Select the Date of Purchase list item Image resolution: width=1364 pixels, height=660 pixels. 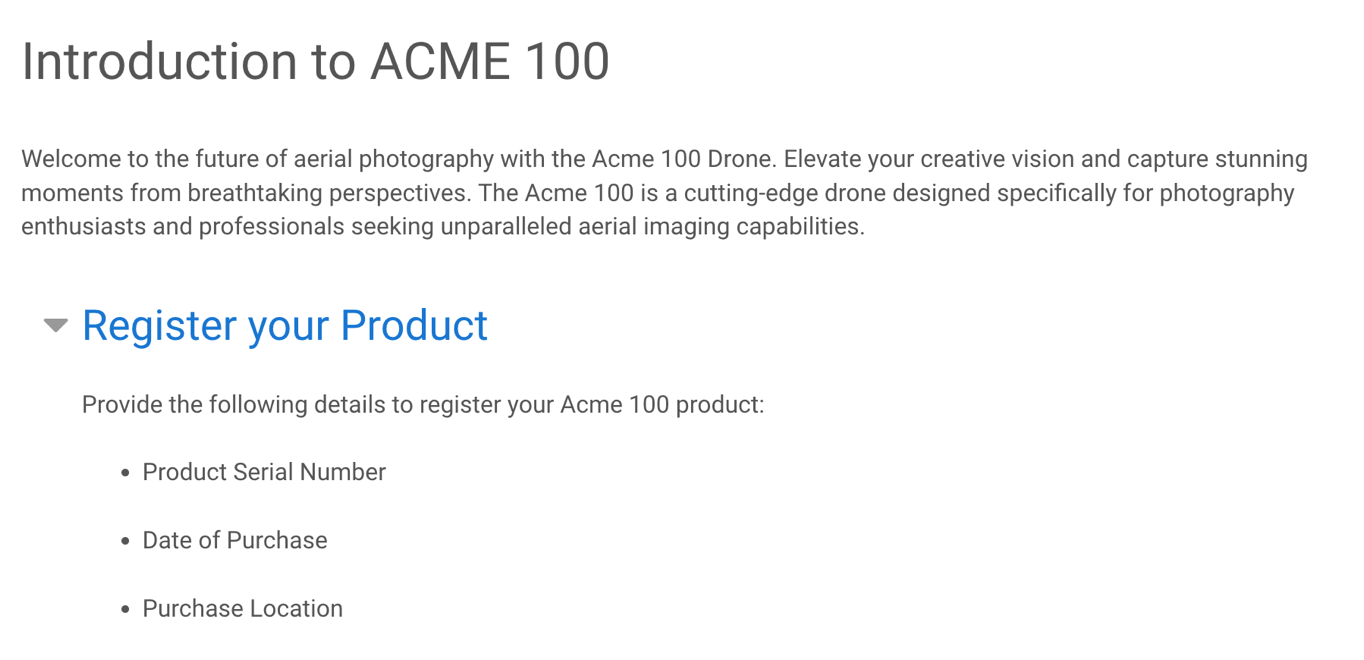tap(235, 540)
